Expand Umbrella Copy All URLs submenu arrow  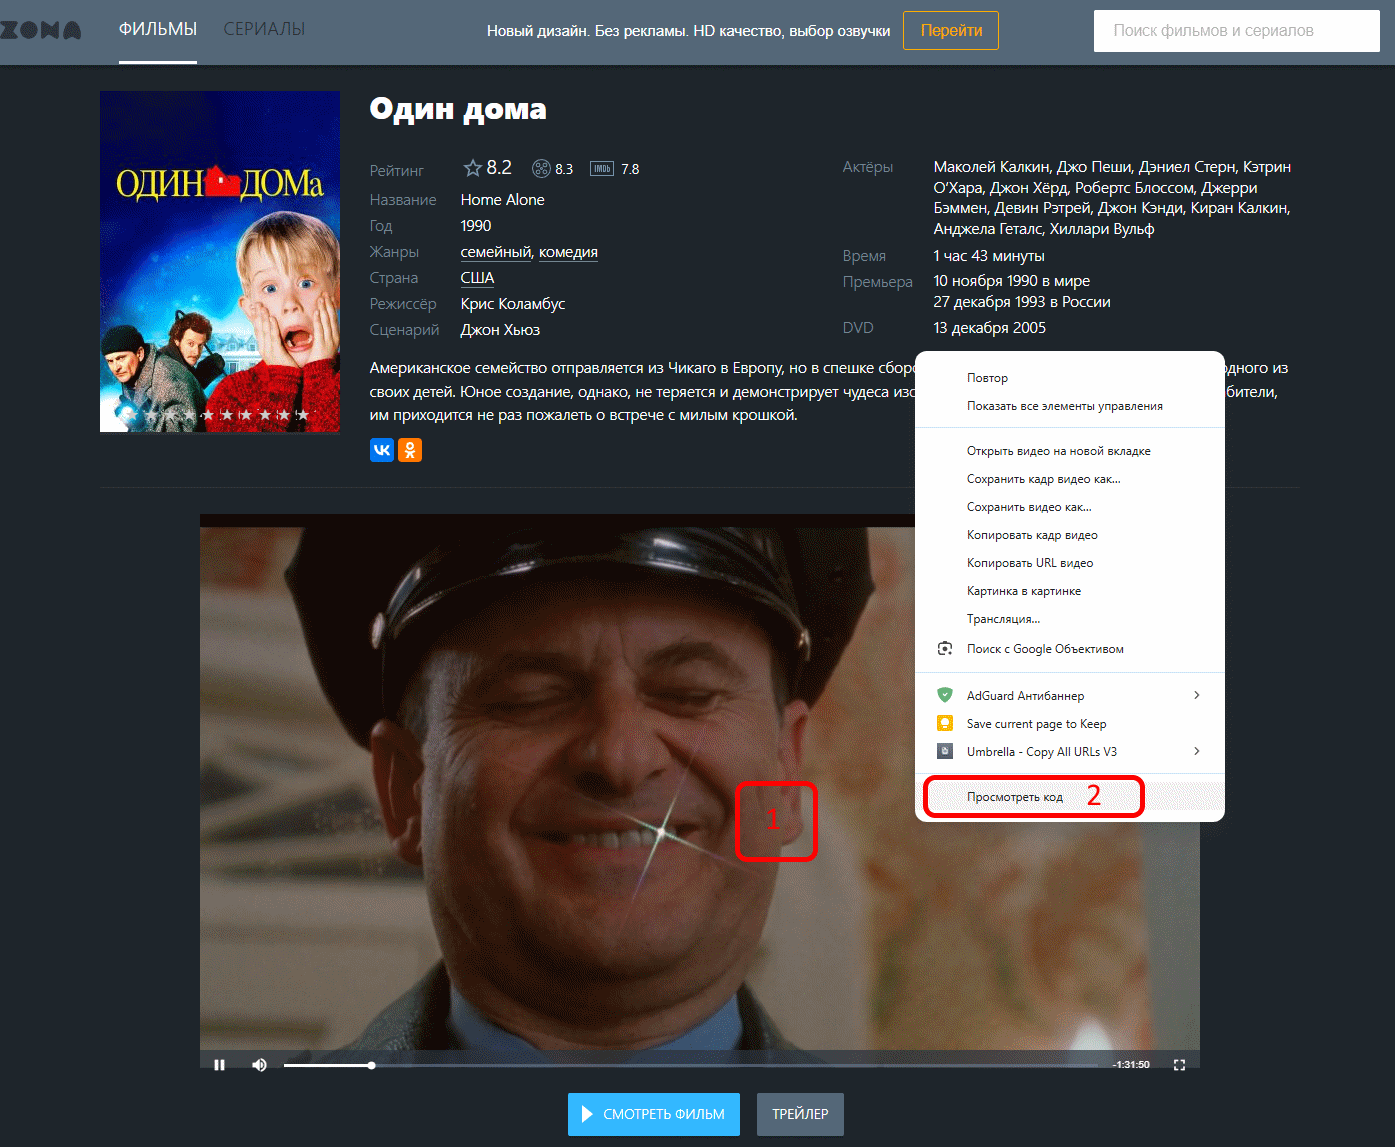coord(1197,751)
